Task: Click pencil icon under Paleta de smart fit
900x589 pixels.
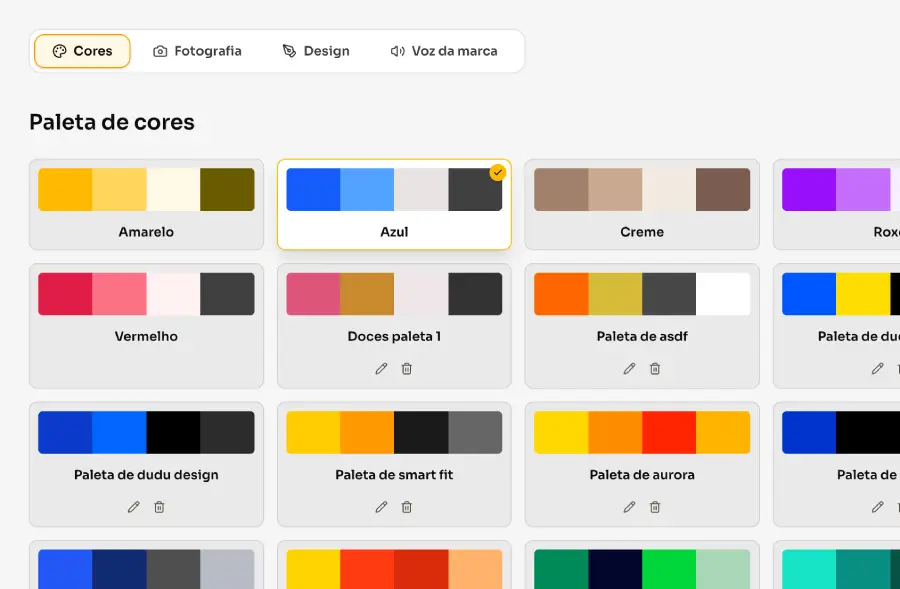Action: [381, 507]
